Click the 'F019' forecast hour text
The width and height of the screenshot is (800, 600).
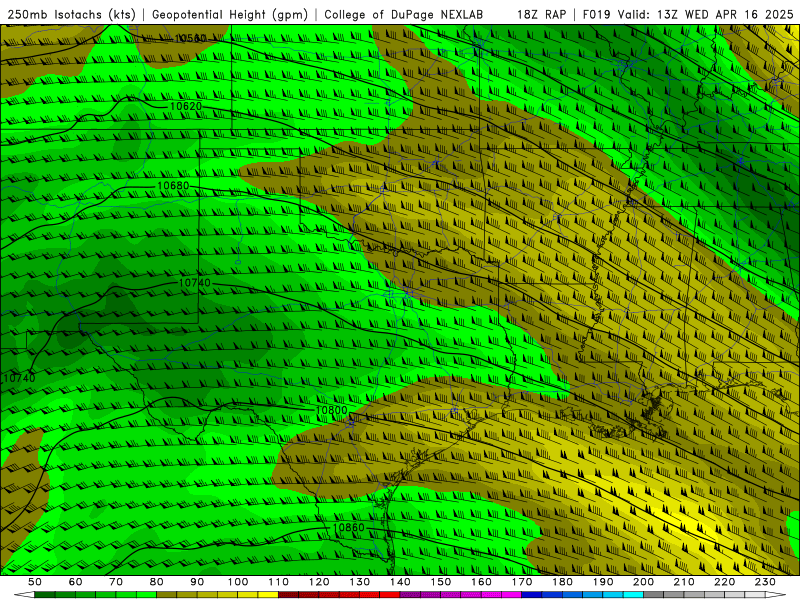(x=597, y=14)
